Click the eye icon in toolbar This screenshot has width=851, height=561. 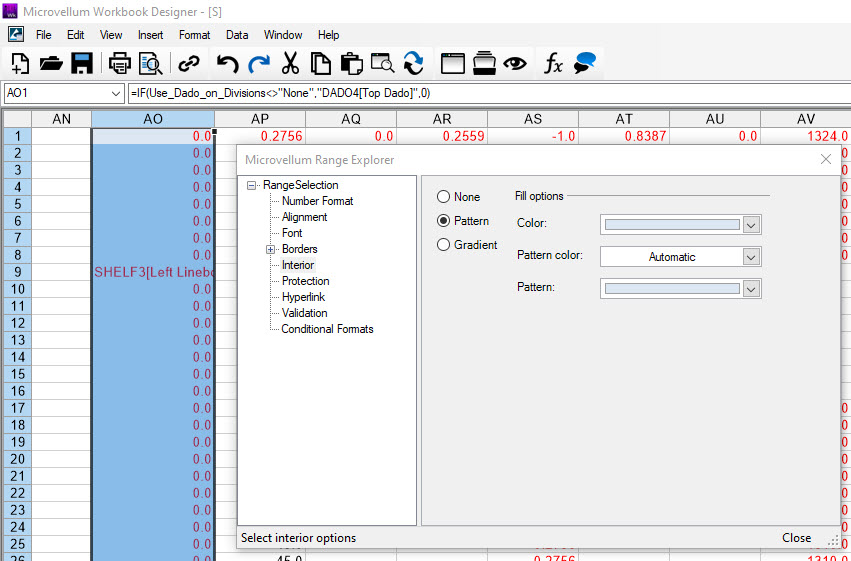click(x=515, y=63)
